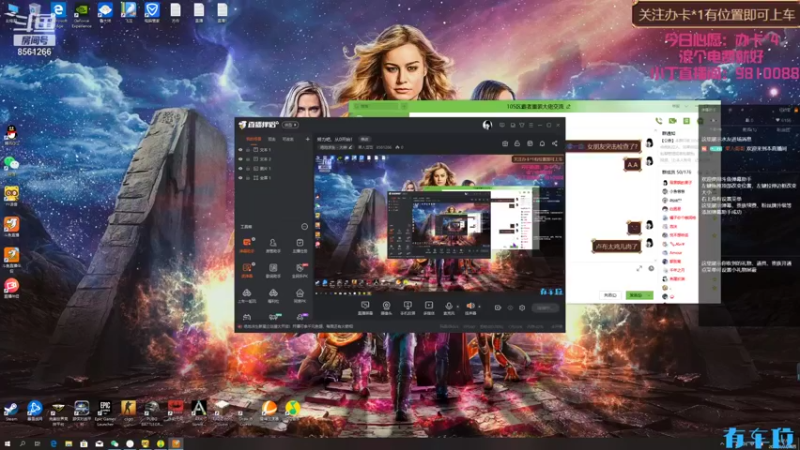Click the record camera icon in bottom bar
The height and width of the screenshot is (450, 800).
click(497, 308)
